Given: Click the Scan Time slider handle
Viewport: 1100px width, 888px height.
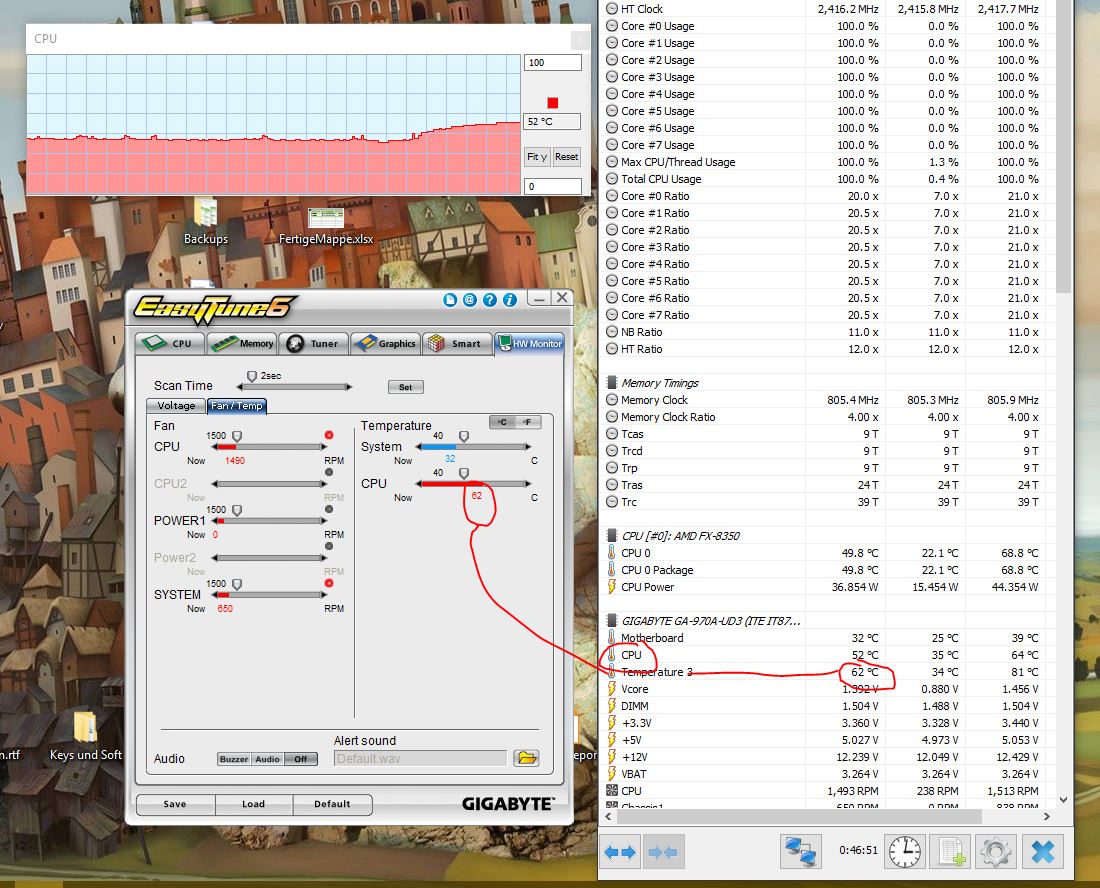Looking at the screenshot, I should [x=252, y=377].
